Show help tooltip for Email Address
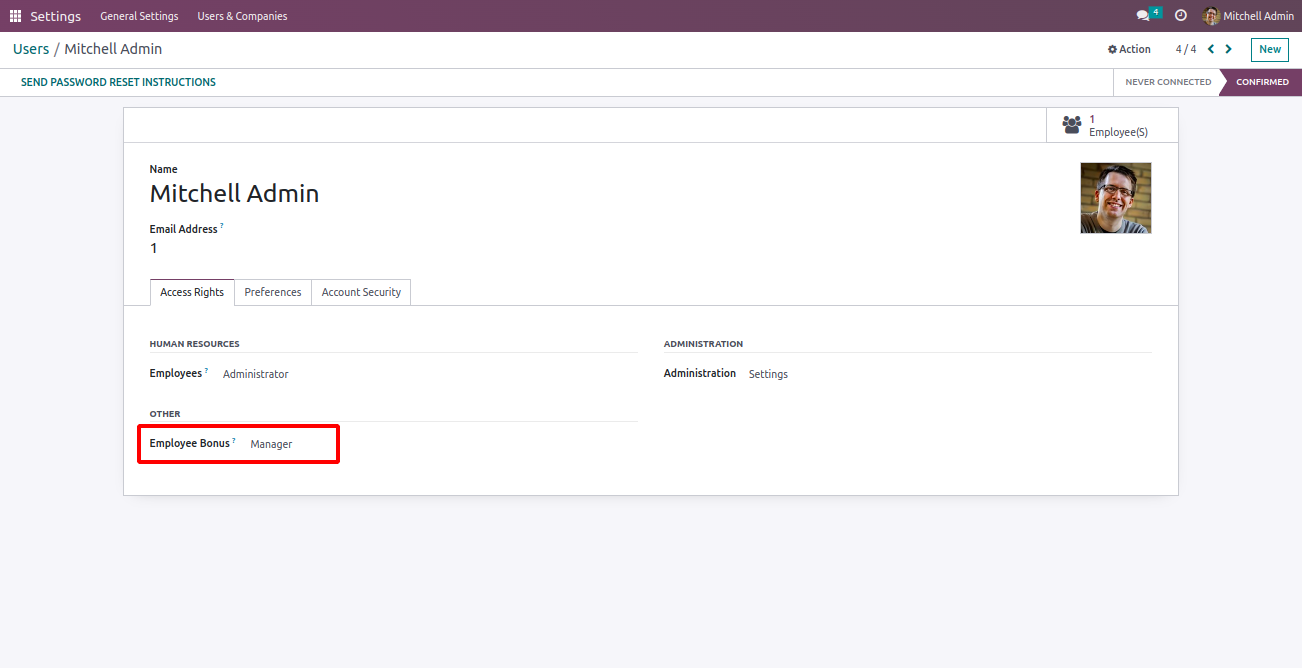Viewport: 1302px width, 668px height. click(x=222, y=226)
